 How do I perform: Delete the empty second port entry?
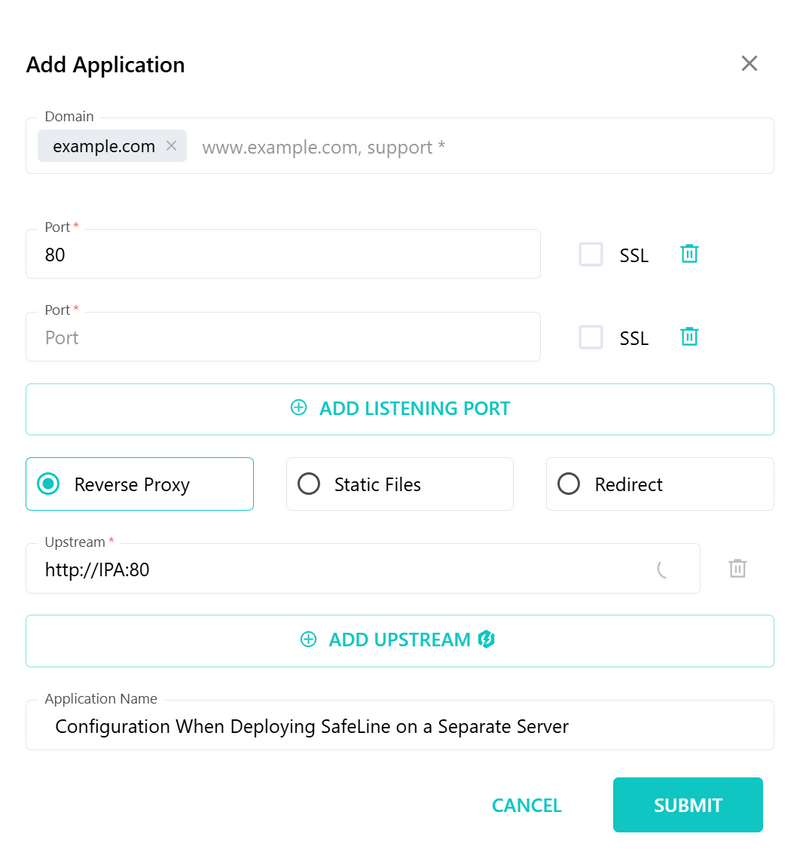[x=689, y=336]
